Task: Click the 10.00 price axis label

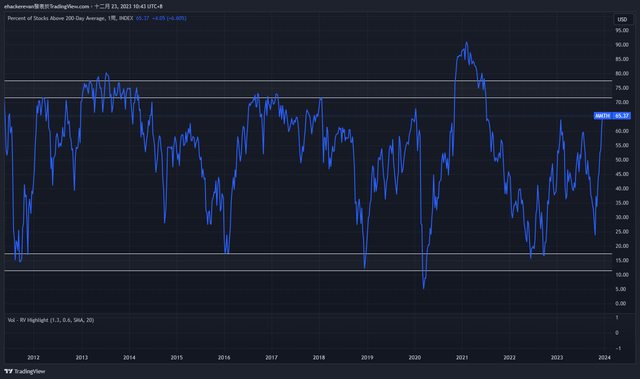Action: click(622, 275)
